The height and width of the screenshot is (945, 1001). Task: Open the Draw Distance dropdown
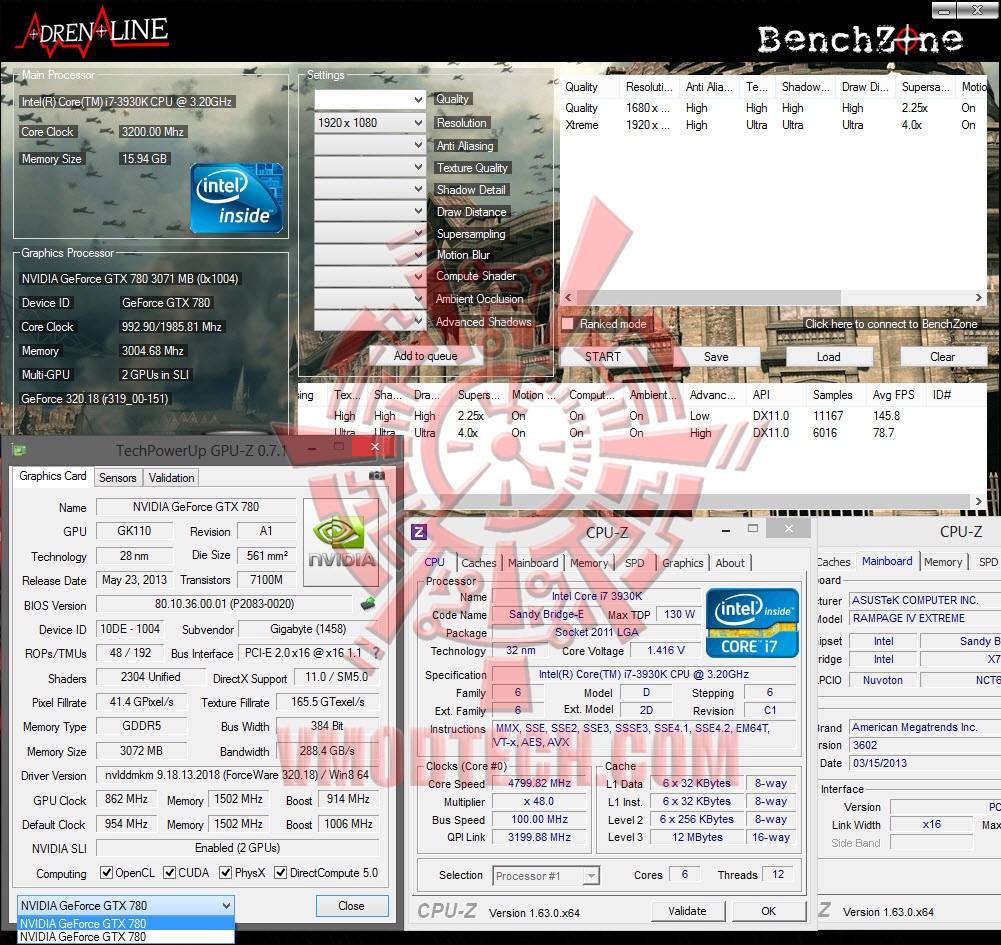370,211
